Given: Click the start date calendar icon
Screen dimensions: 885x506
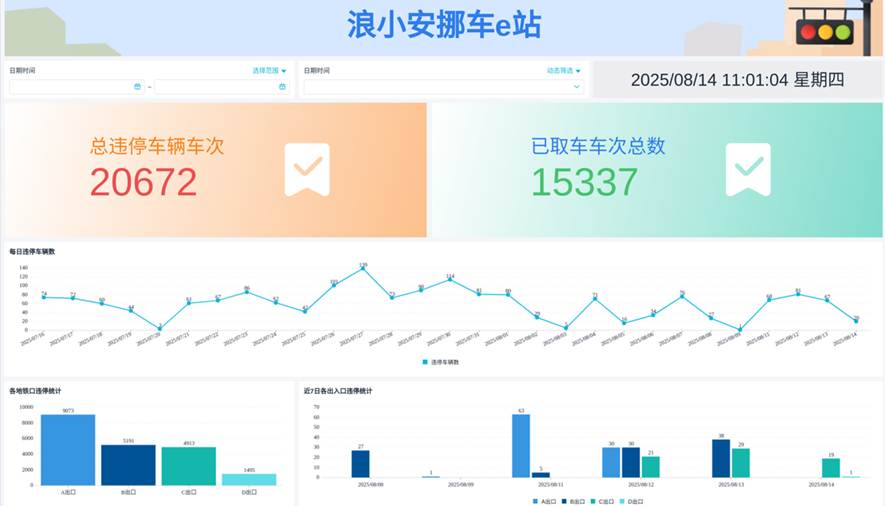Looking at the screenshot, I should [137, 87].
